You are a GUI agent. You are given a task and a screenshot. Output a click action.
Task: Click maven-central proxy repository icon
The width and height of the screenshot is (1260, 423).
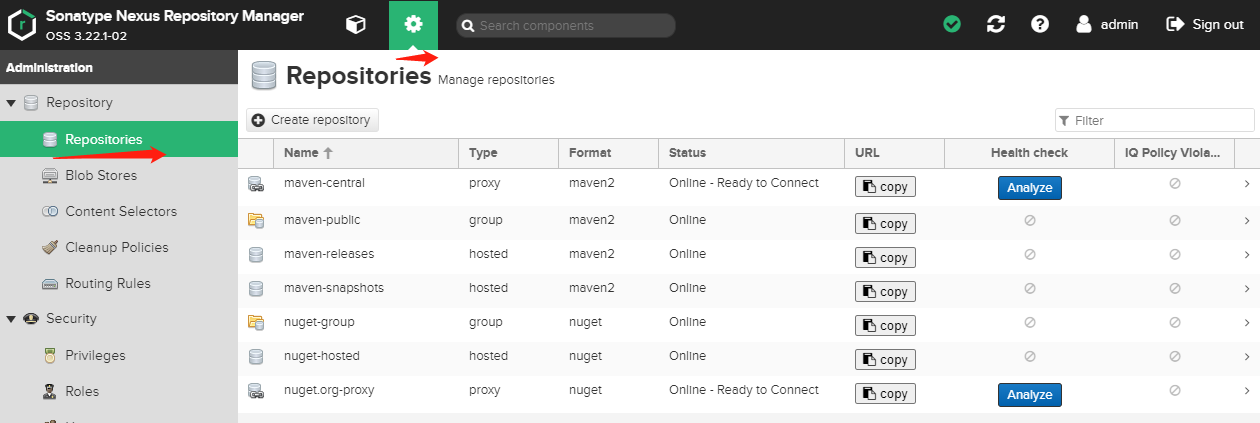click(255, 184)
